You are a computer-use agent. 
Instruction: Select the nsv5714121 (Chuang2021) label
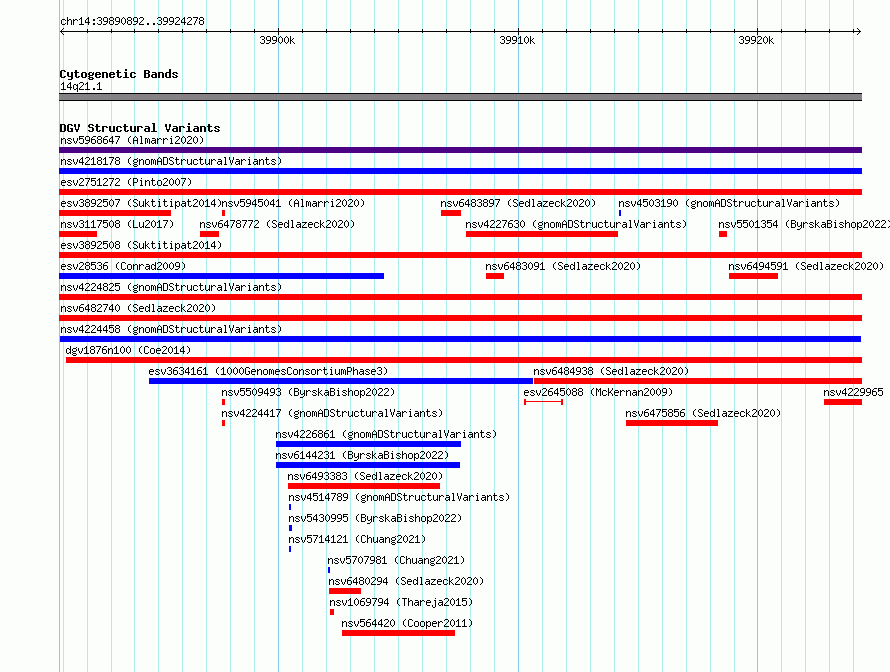pyautogui.click(x=357, y=539)
